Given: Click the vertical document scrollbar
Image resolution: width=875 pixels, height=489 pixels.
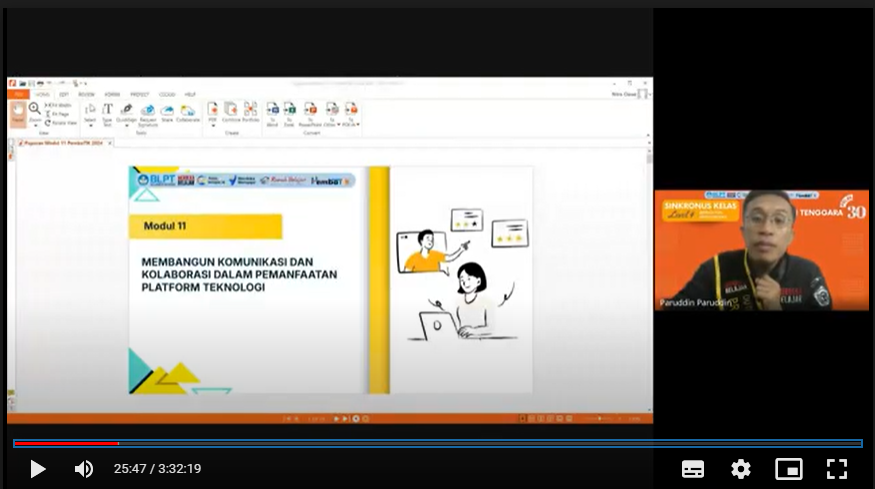Looking at the screenshot, I should pos(649,279).
